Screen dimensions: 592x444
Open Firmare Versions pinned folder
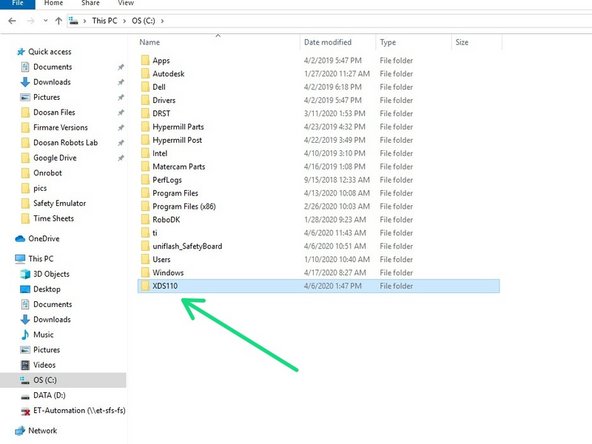pos(60,127)
